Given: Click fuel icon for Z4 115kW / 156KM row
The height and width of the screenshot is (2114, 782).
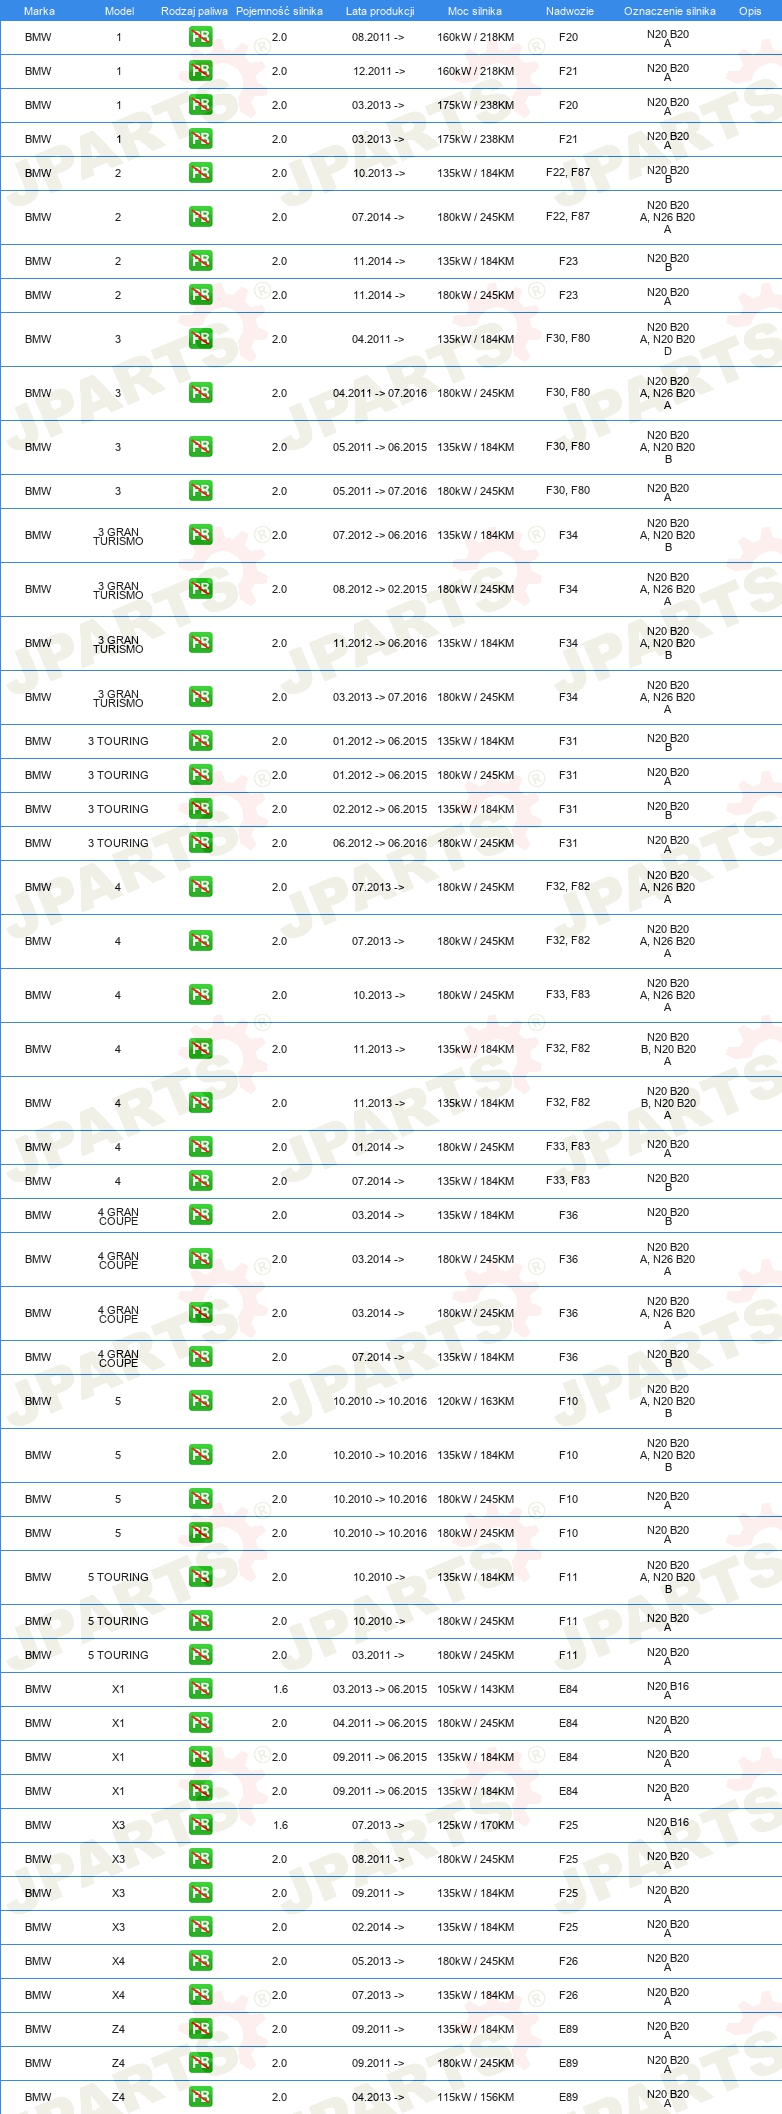Looking at the screenshot, I should pos(200,2097).
